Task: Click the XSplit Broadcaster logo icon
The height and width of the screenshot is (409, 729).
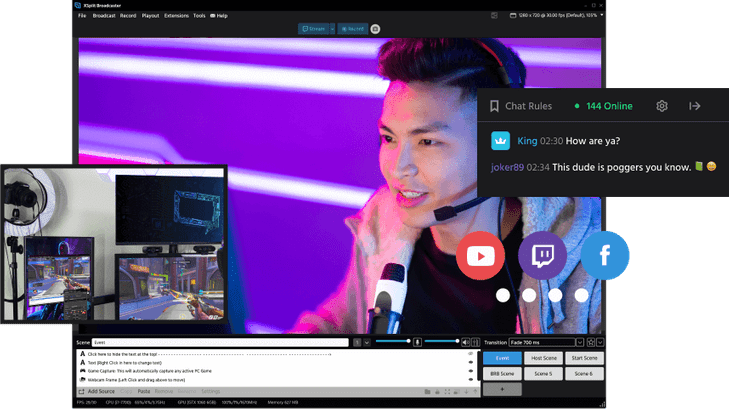Action: pyautogui.click(x=78, y=5)
